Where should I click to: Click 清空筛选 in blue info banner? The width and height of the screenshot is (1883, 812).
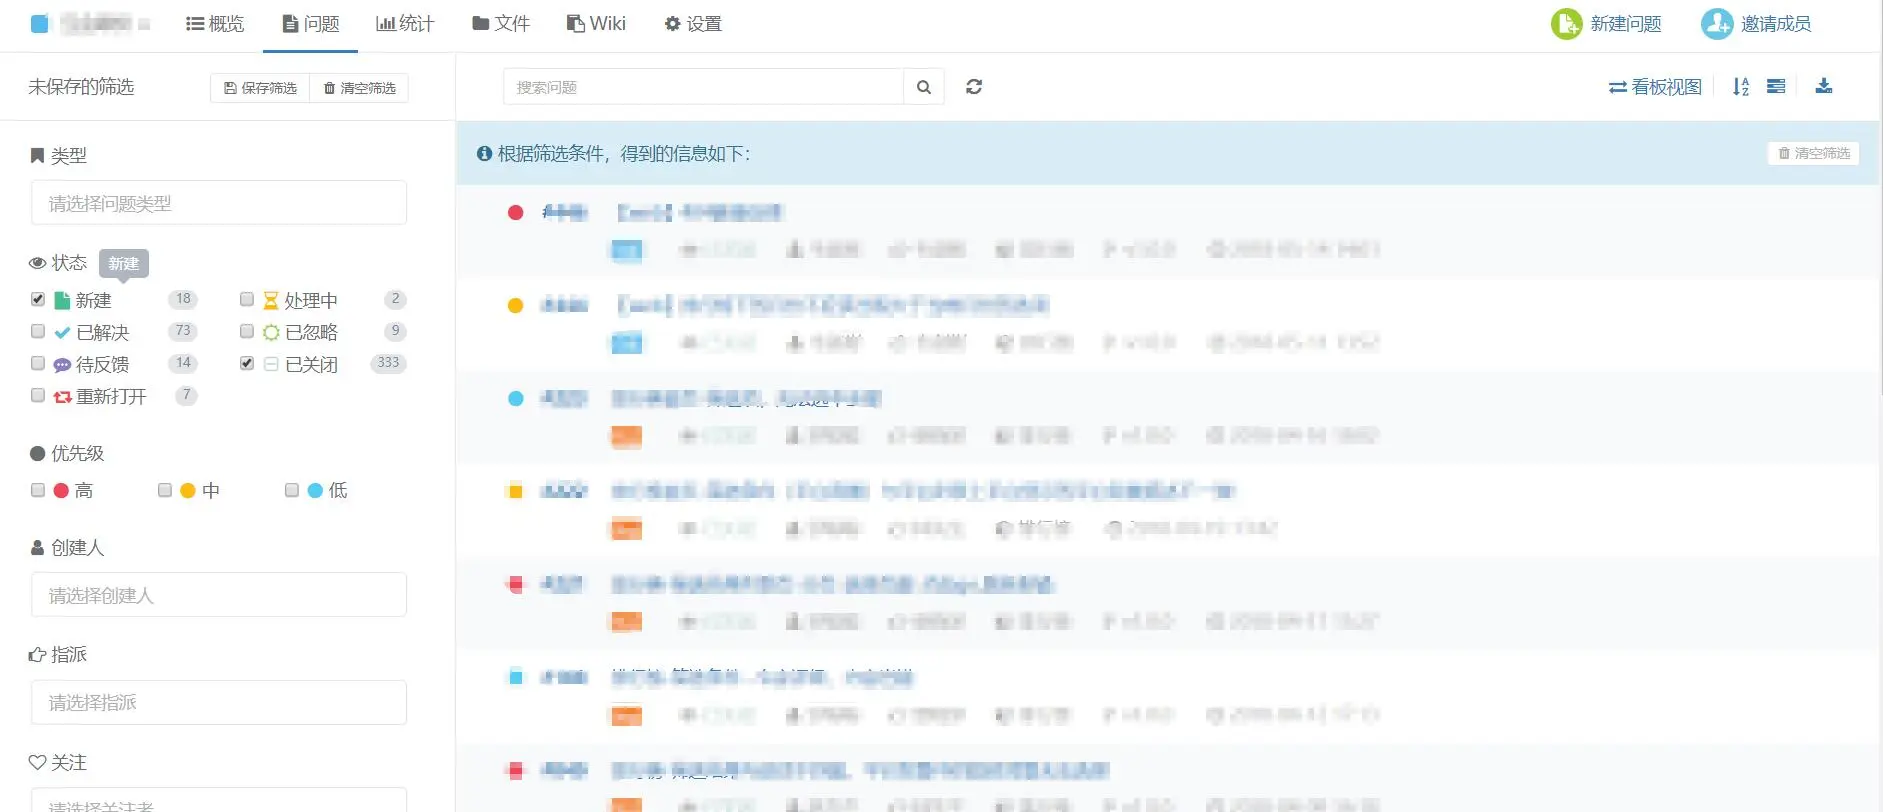click(x=1814, y=153)
